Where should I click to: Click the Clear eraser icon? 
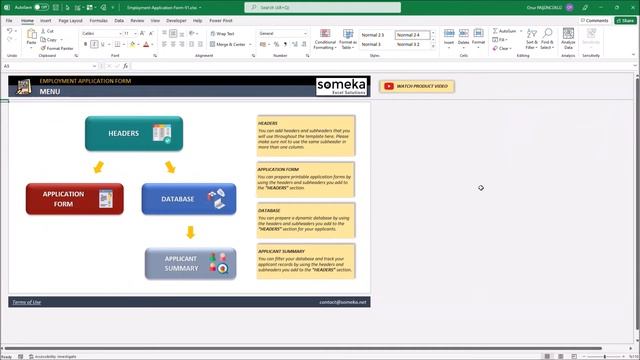tap(495, 48)
